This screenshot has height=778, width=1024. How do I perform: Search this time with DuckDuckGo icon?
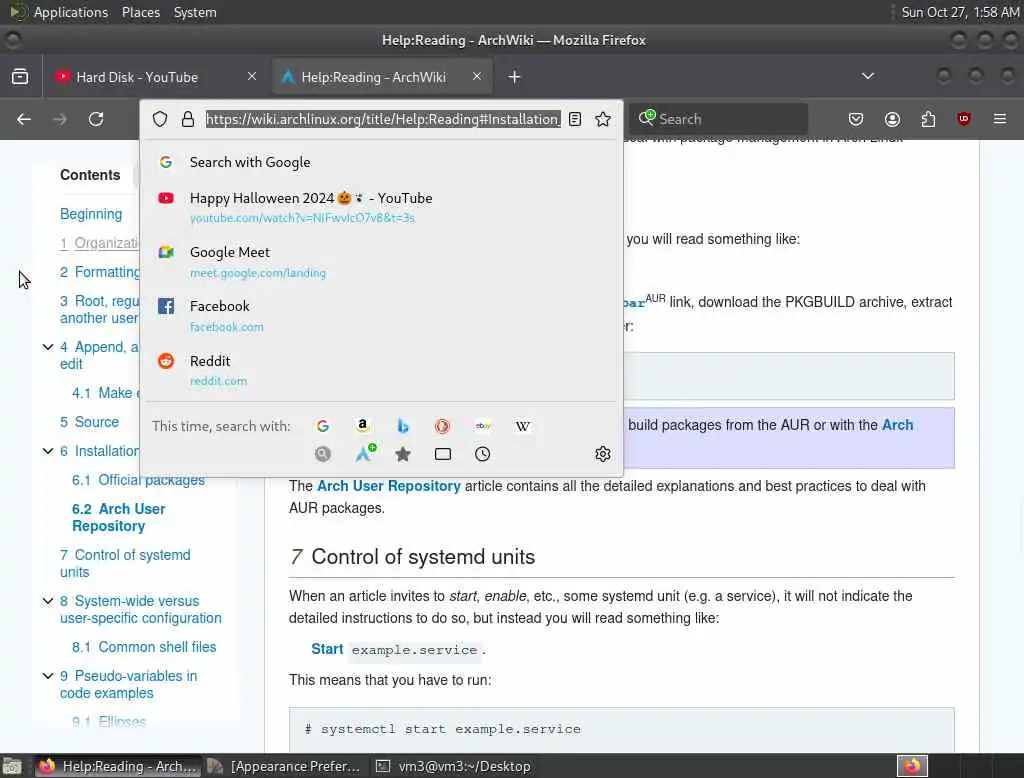click(x=442, y=426)
